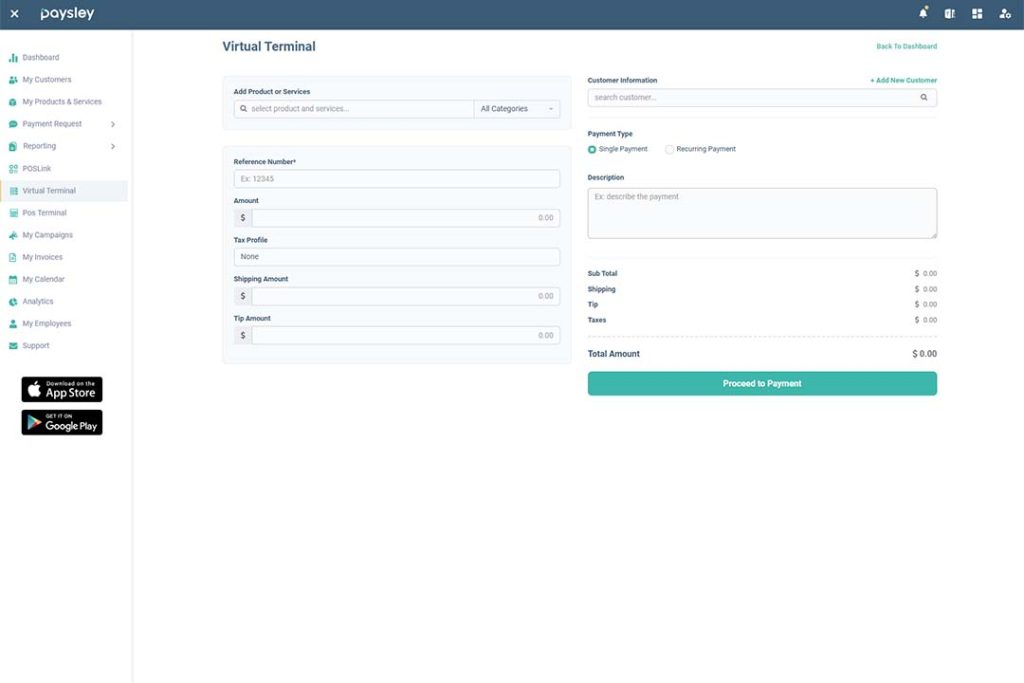Viewport: 1024px width, 683px height.
Task: Click the Back To Dashboard link
Action: [x=906, y=46]
